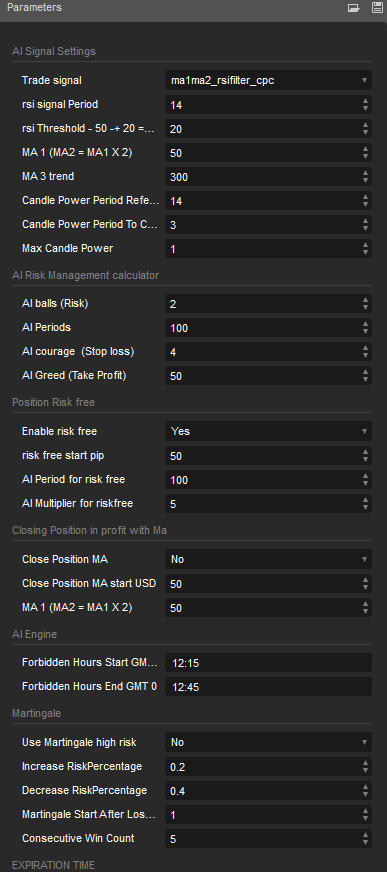The width and height of the screenshot is (387, 872).
Task: Click the save parameters disk icon
Action: (x=376, y=8)
